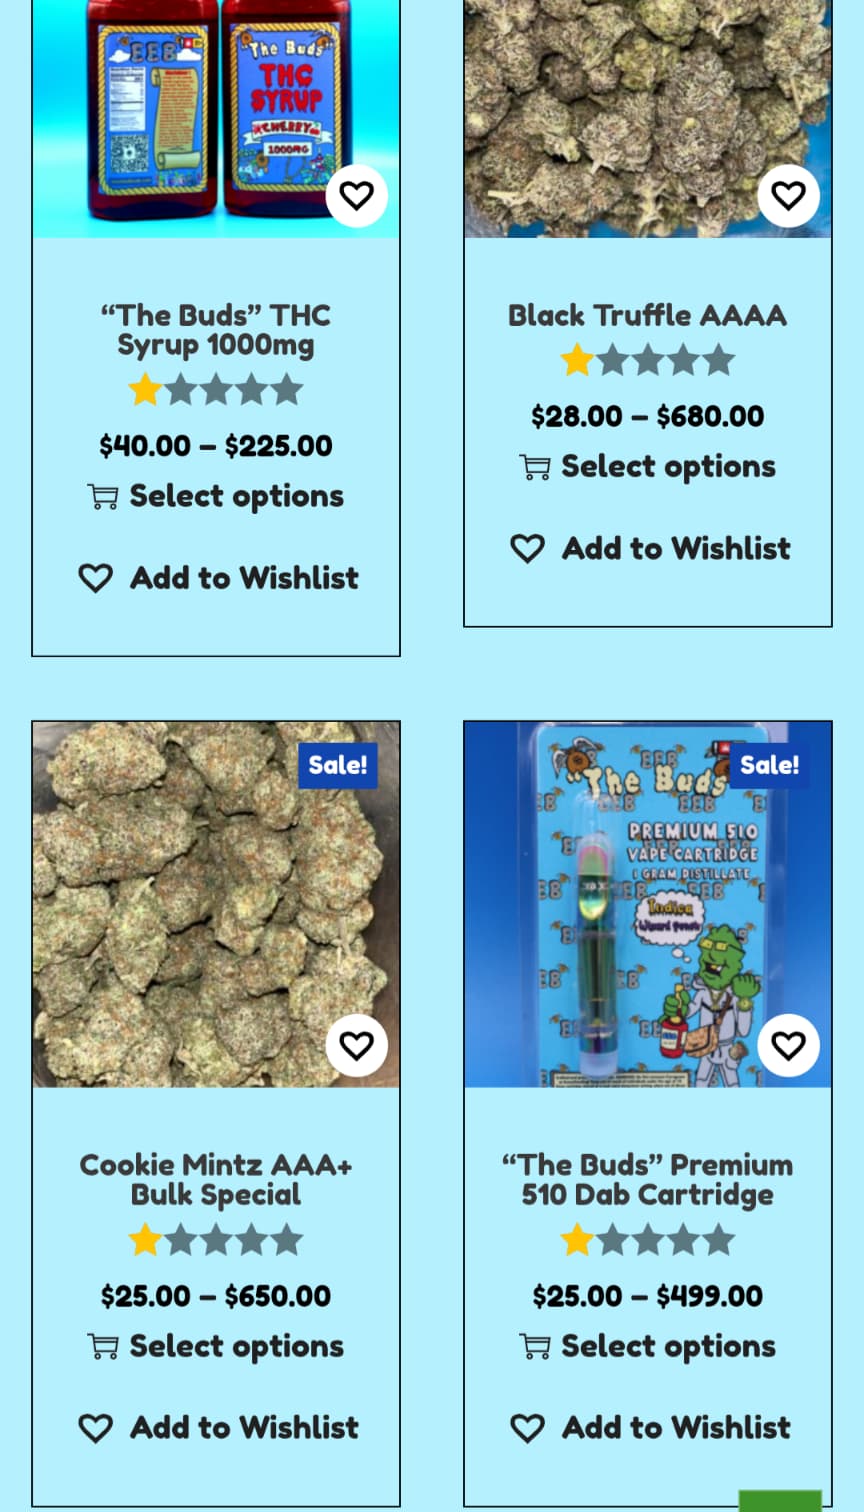Image resolution: width=864 pixels, height=1512 pixels.
Task: Click heart overlay on Cookie Mintz image
Action: [356, 1045]
